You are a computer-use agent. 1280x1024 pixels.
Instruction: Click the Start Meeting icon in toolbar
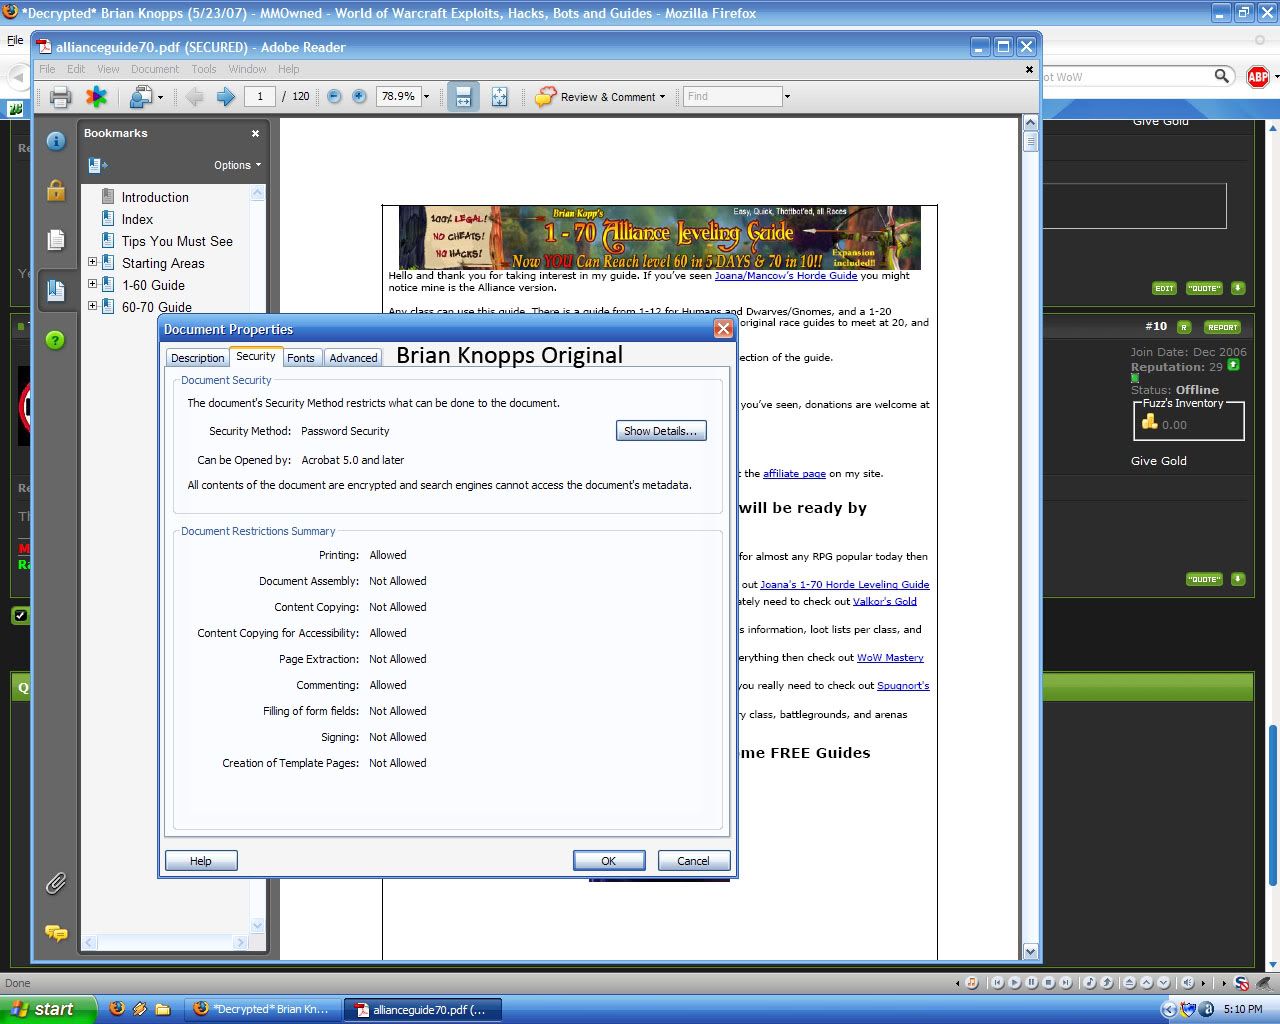(141, 97)
